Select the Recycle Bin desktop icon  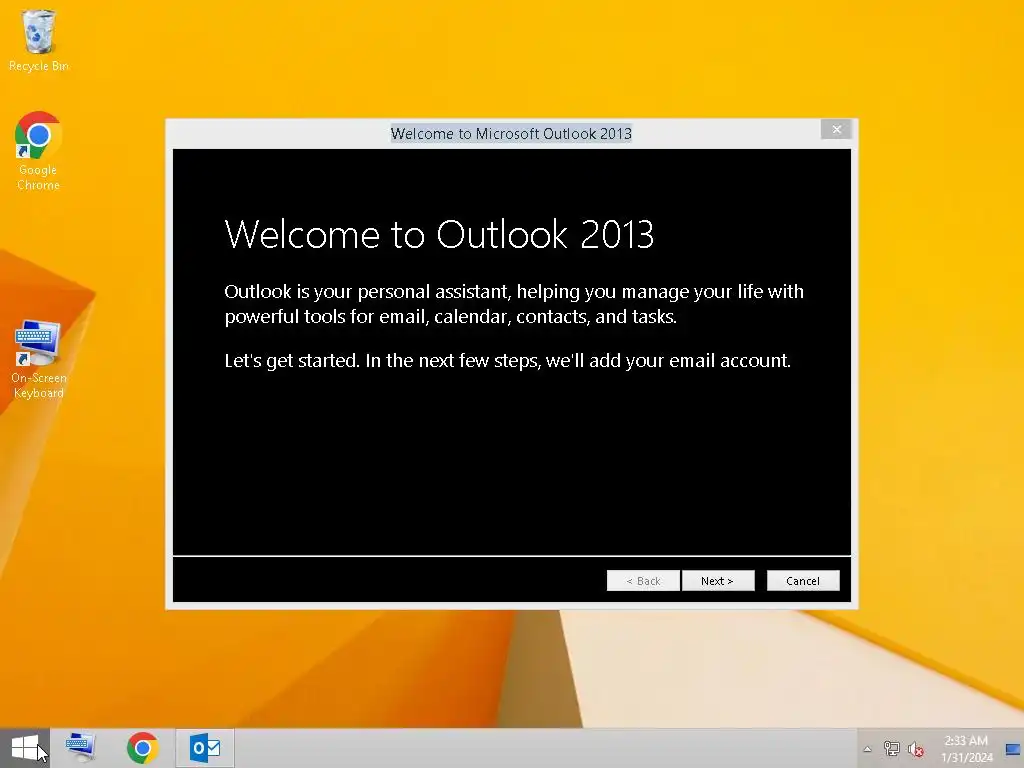pyautogui.click(x=38, y=40)
